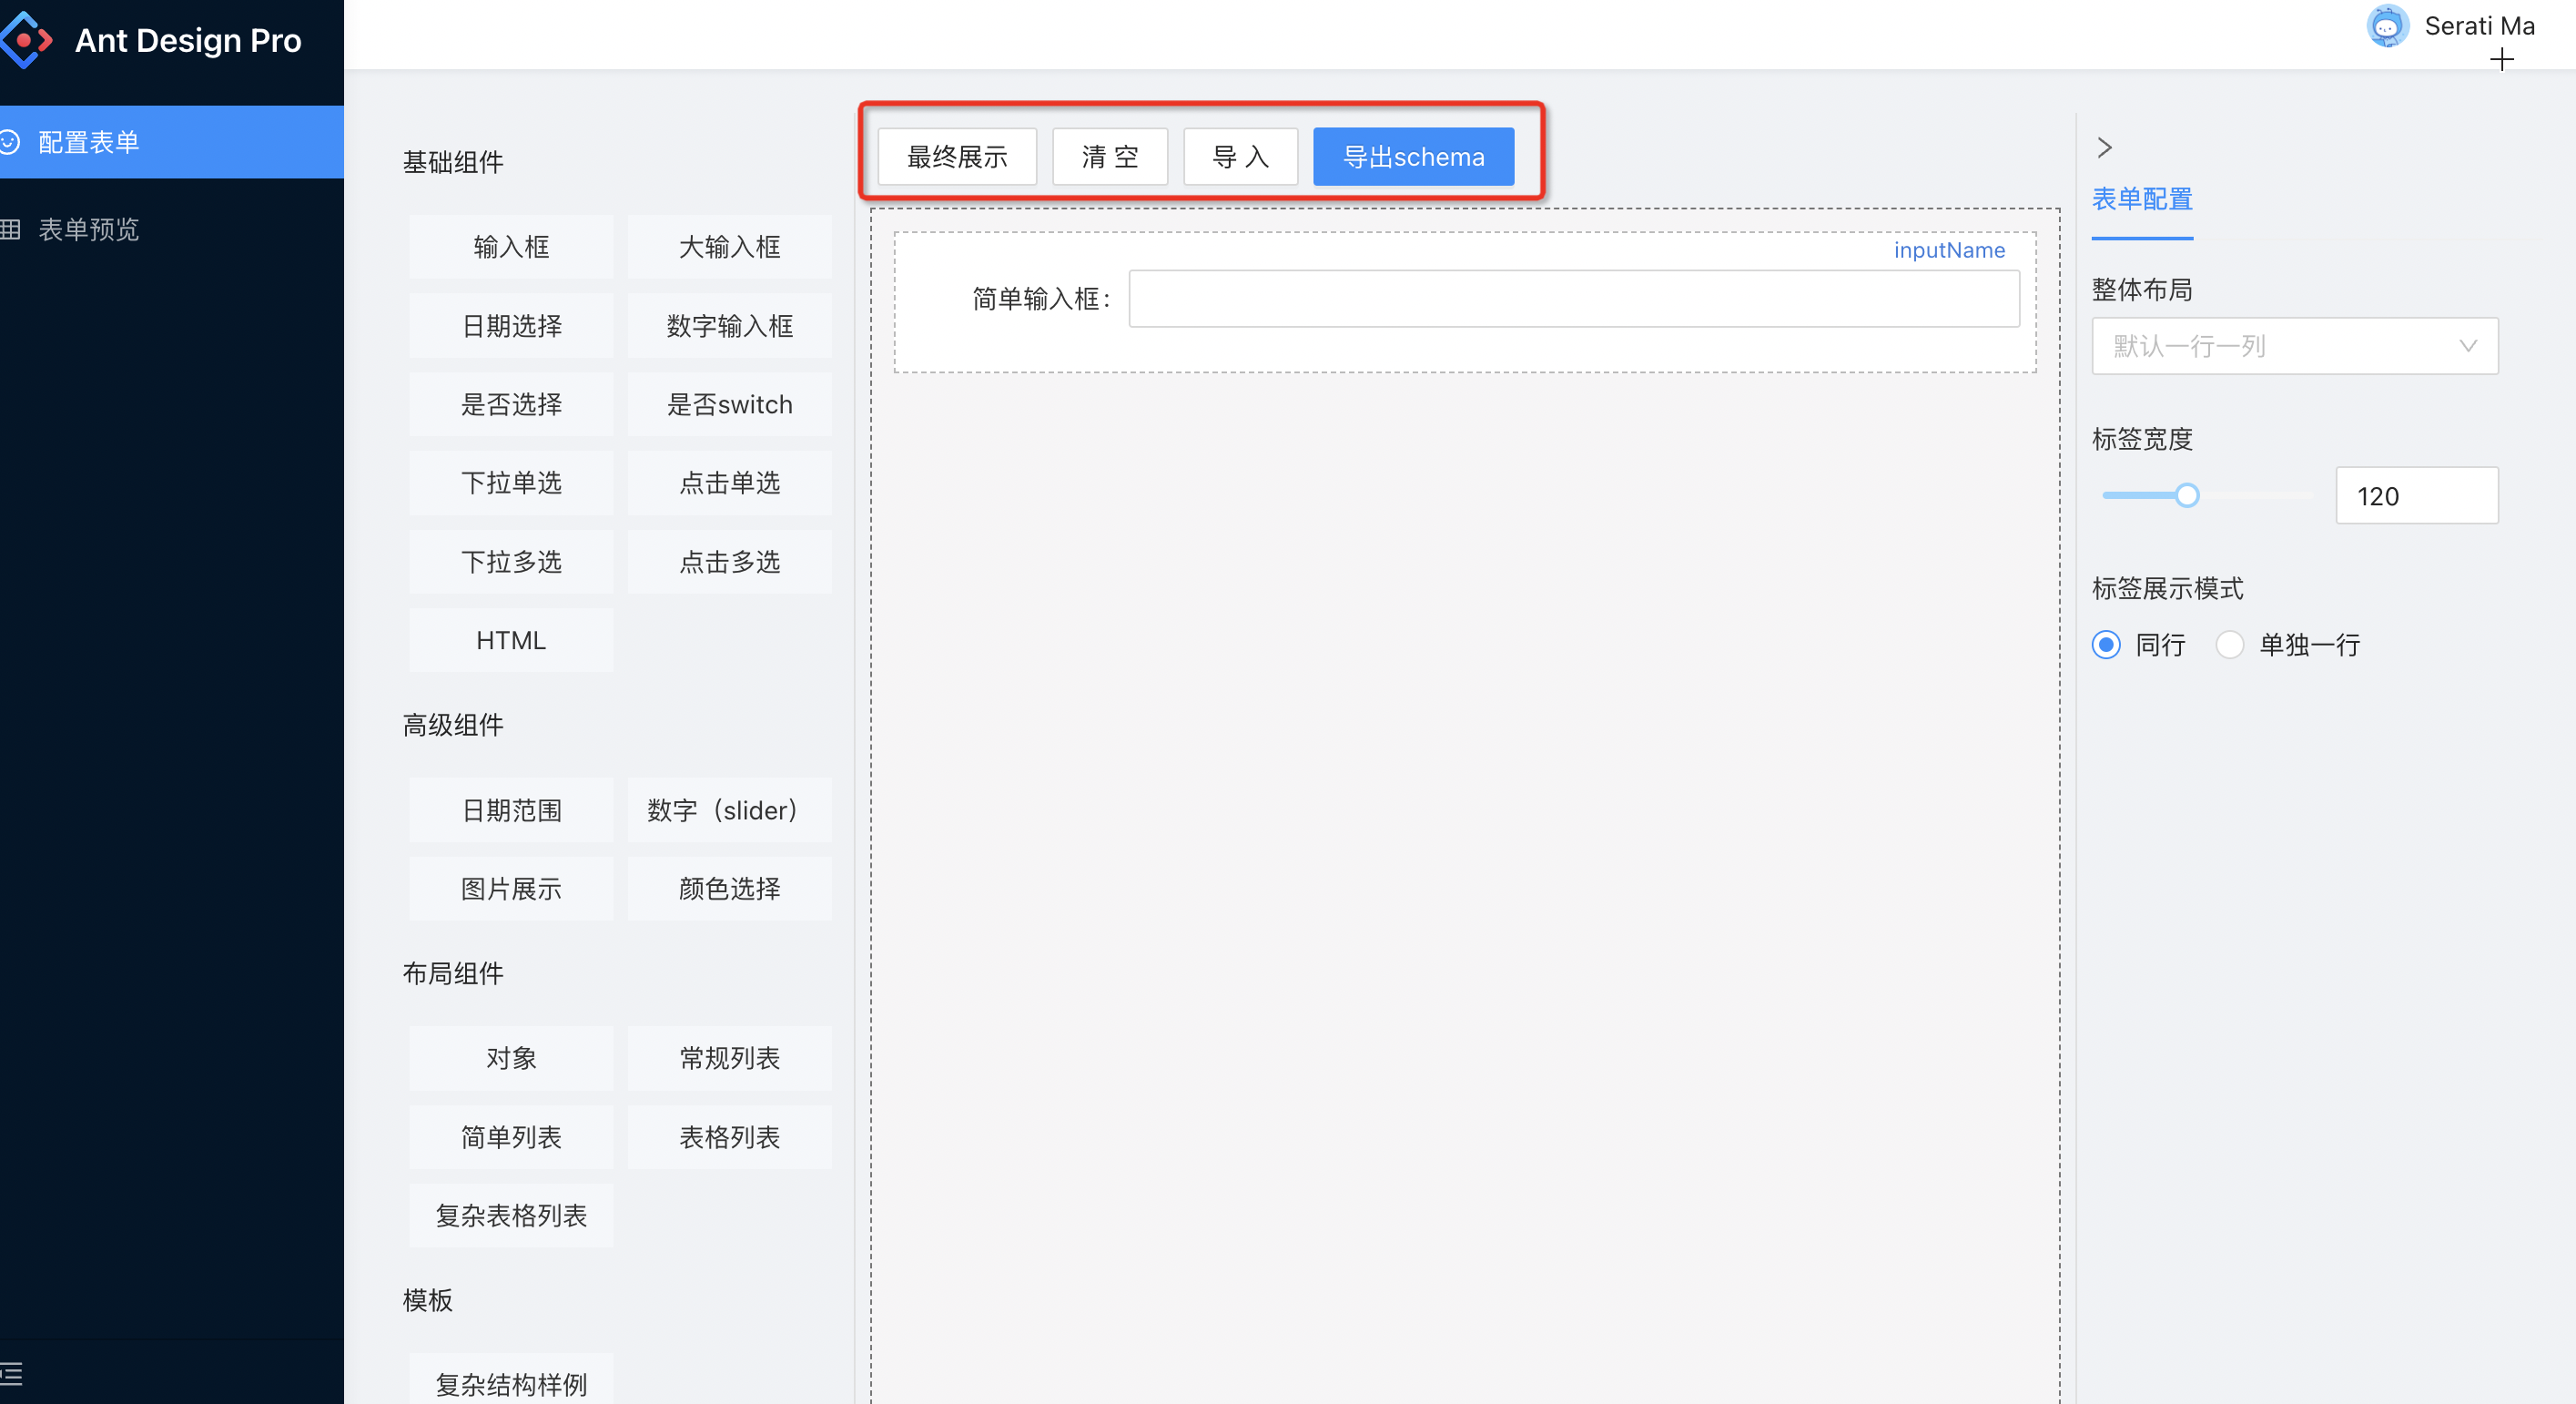Image resolution: width=2576 pixels, height=1404 pixels.
Task: Add the 图片展示 component
Action: tap(511, 888)
